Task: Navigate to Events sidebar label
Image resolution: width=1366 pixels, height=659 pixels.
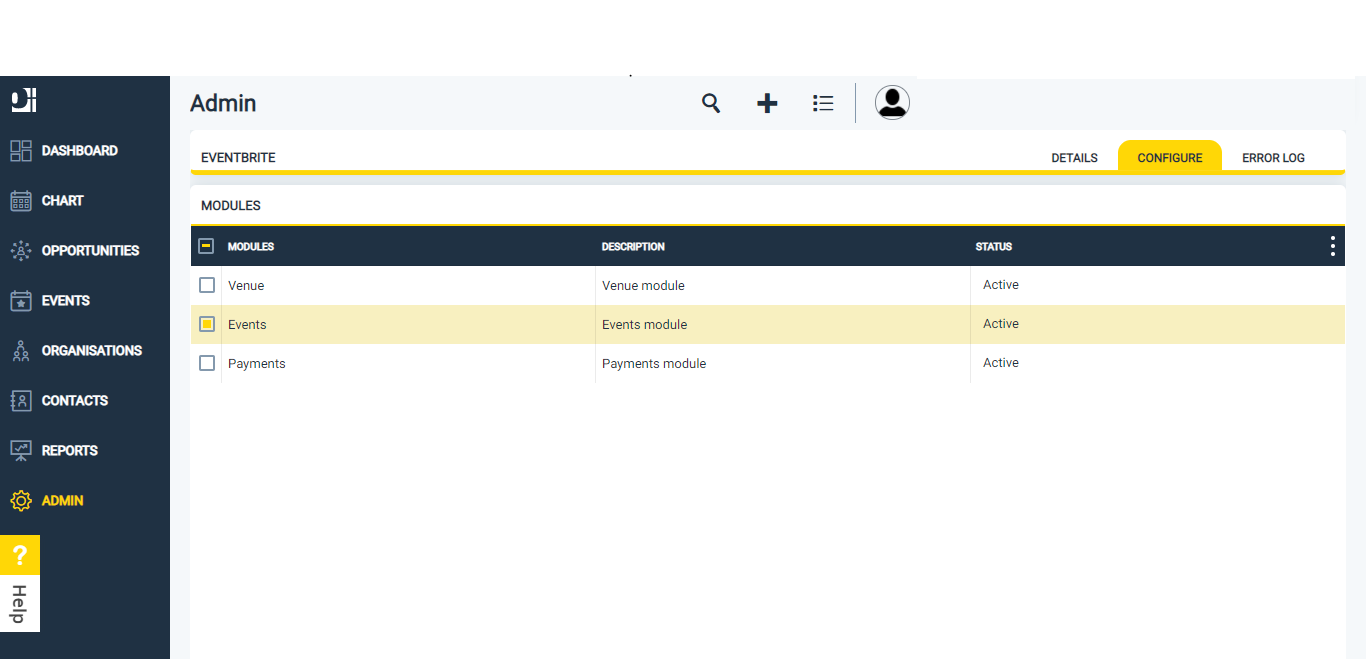Action: (x=66, y=301)
